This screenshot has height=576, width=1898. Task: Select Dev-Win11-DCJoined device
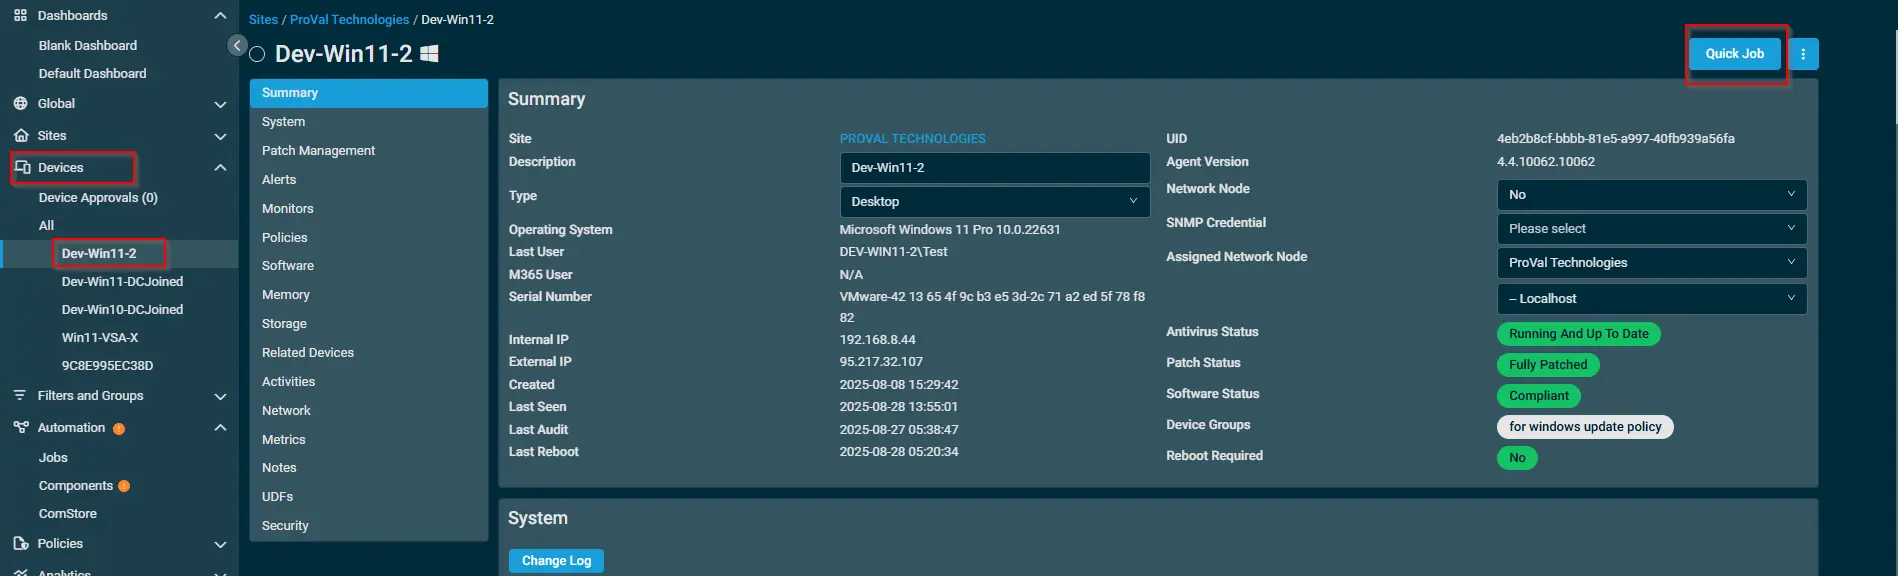tap(122, 282)
